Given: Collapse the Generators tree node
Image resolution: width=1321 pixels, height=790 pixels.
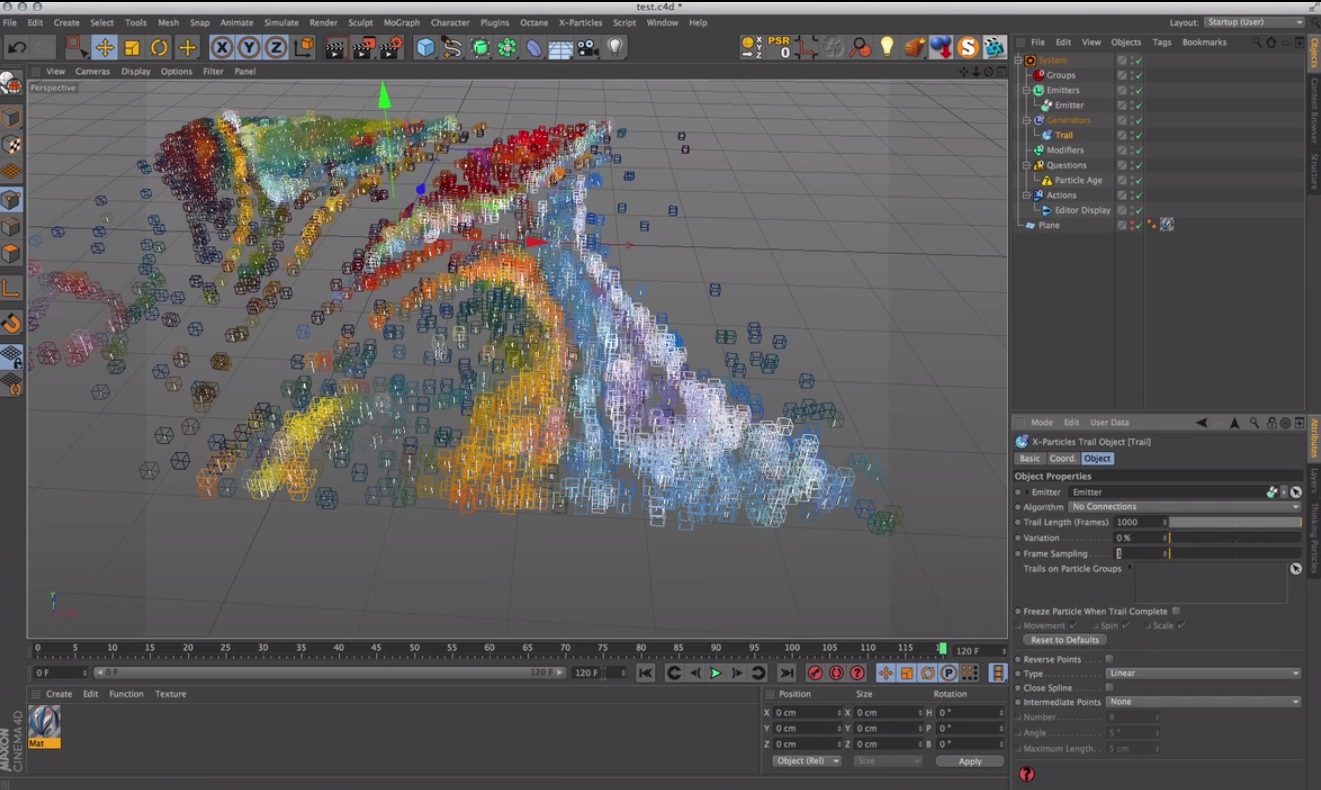Looking at the screenshot, I should pyautogui.click(x=1026, y=120).
